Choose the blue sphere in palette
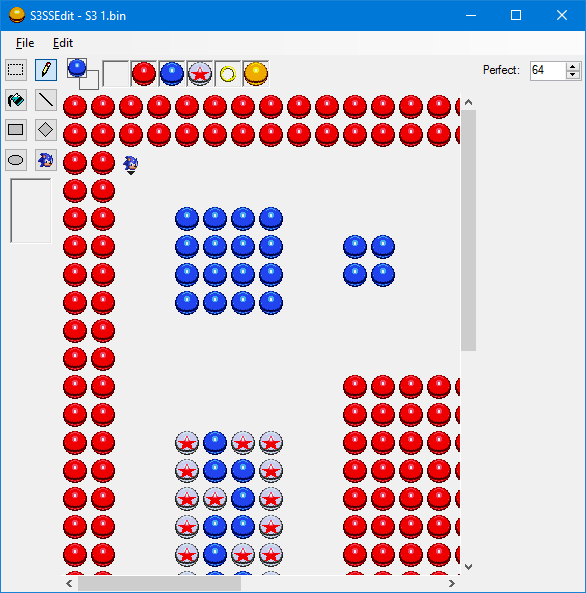 click(172, 73)
